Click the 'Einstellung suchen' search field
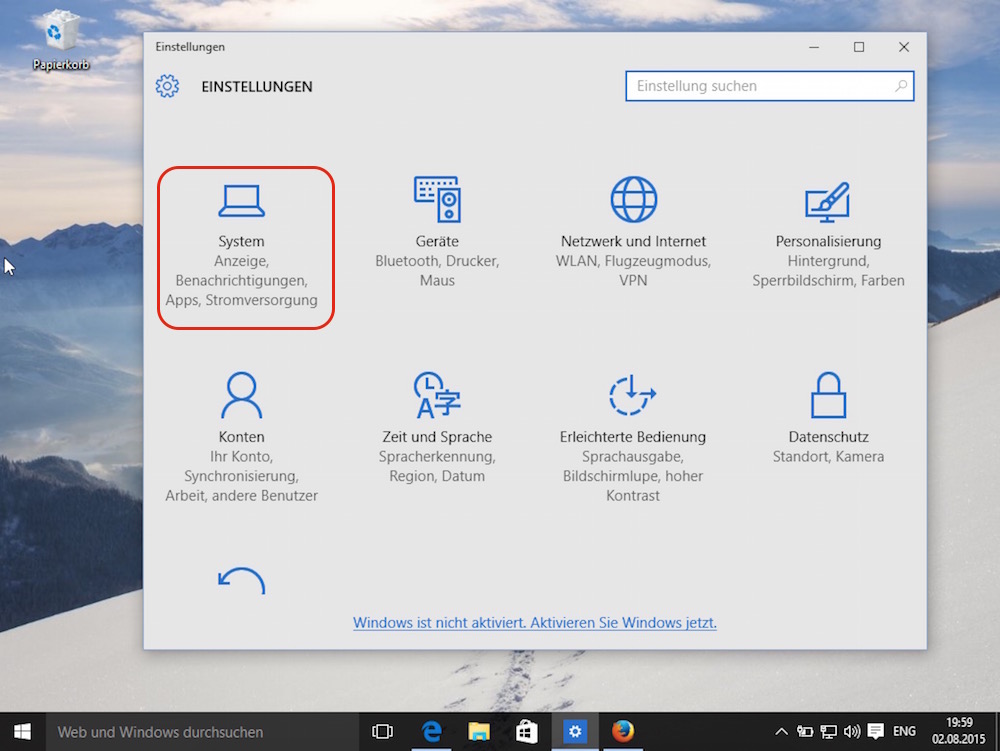The height and width of the screenshot is (751, 1000). pyautogui.click(x=770, y=86)
